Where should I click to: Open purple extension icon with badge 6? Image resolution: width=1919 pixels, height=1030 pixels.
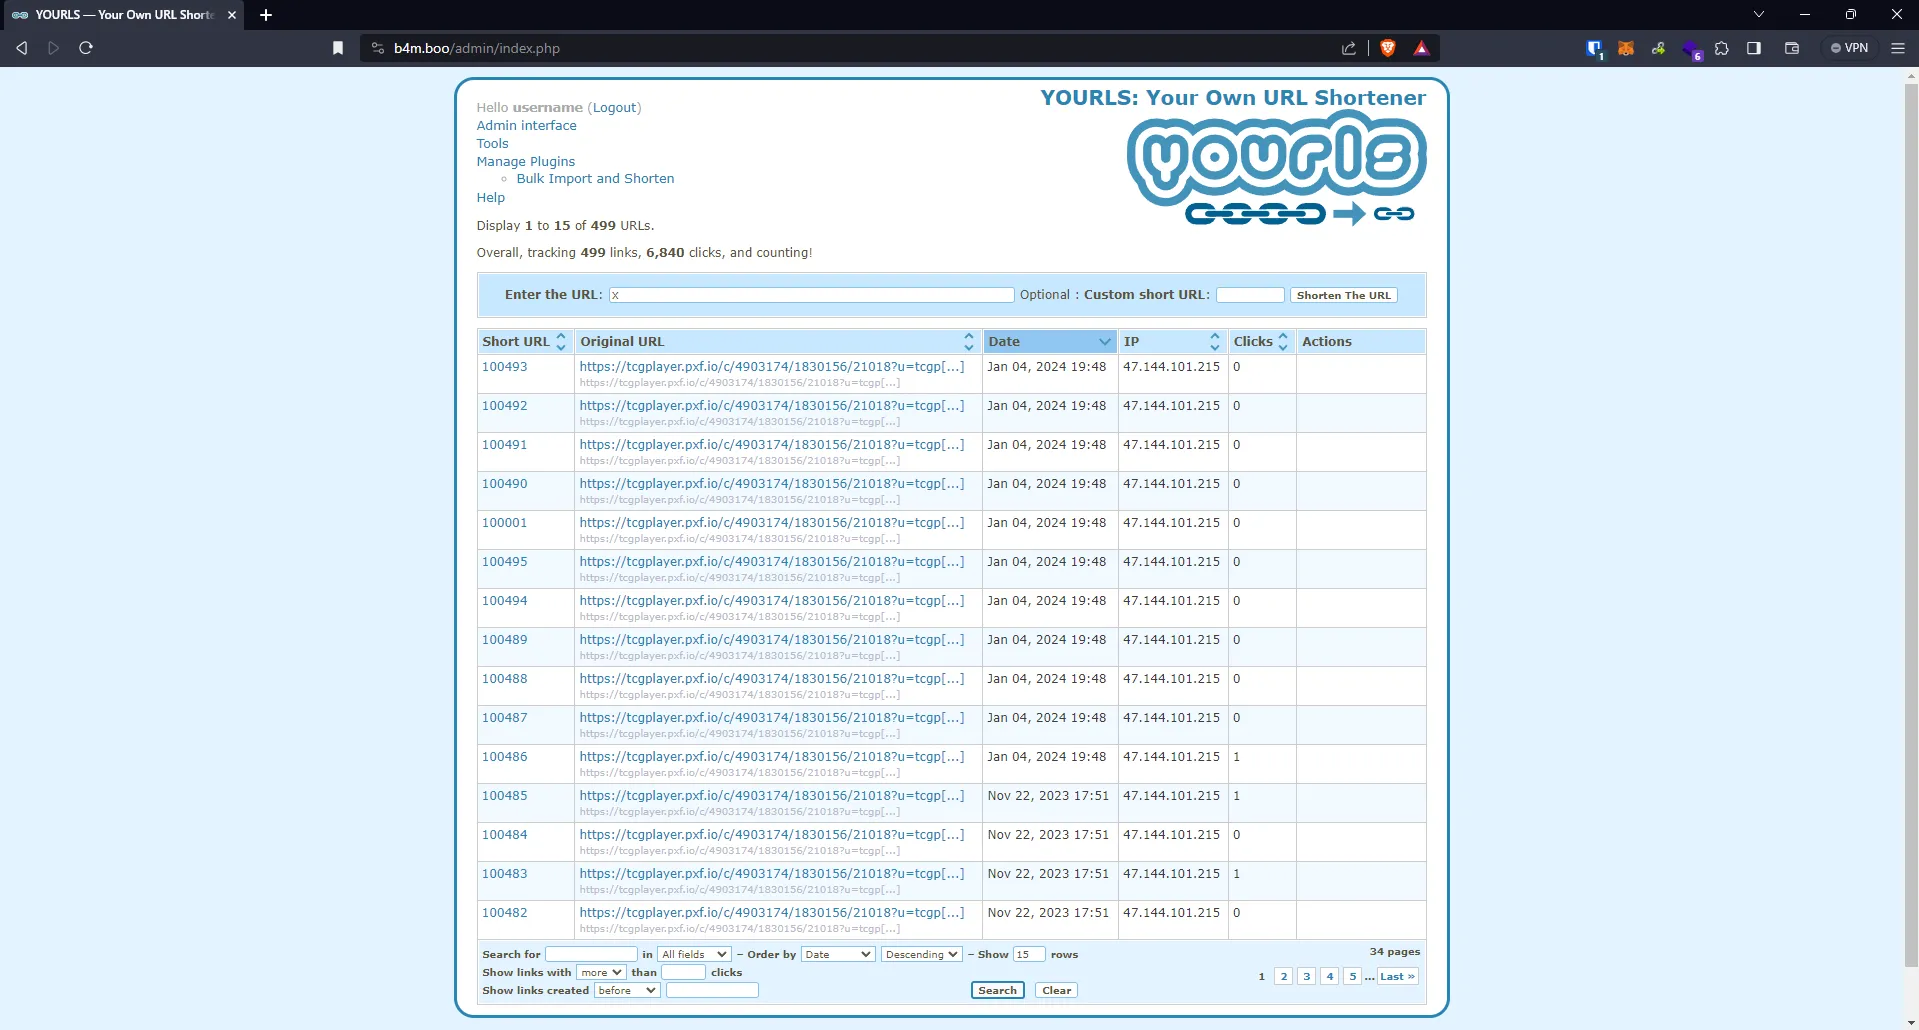click(x=1691, y=49)
